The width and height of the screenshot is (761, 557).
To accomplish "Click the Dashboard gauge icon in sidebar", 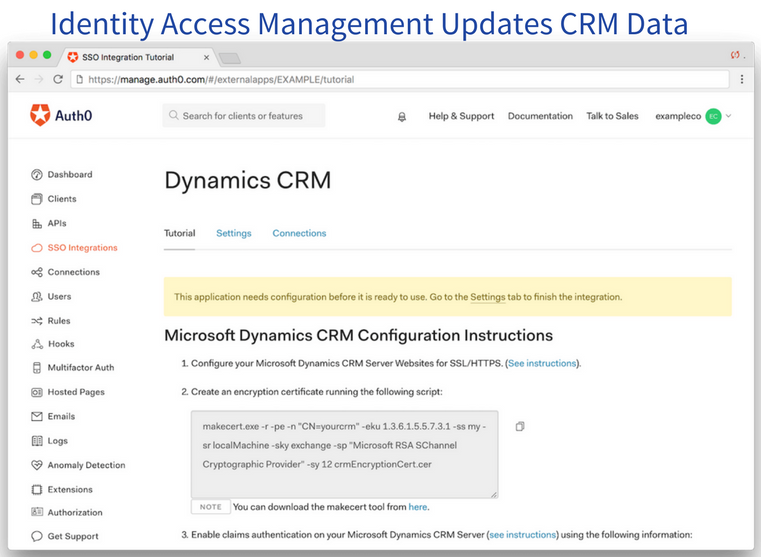I will click(x=37, y=175).
